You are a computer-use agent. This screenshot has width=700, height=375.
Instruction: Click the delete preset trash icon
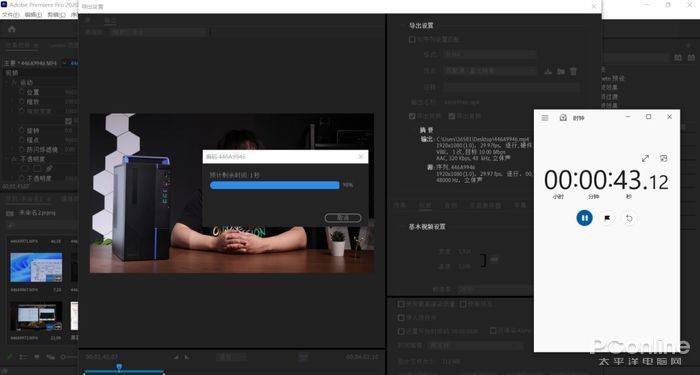[574, 71]
